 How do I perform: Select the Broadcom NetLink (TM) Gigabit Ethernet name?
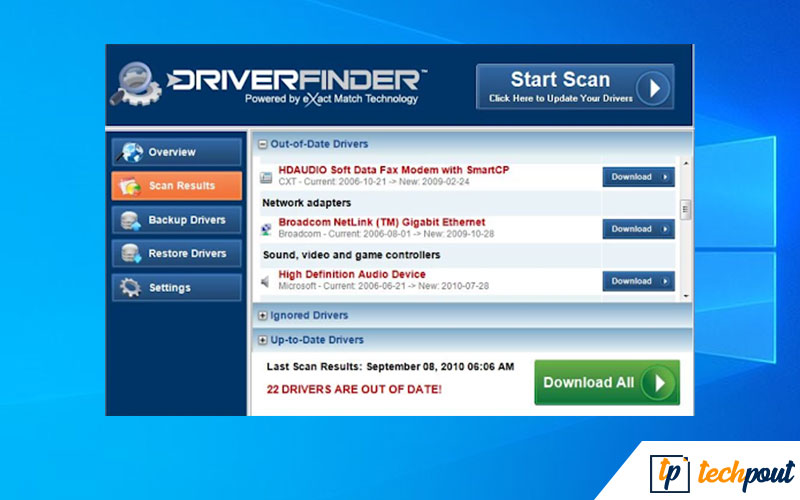pos(382,222)
